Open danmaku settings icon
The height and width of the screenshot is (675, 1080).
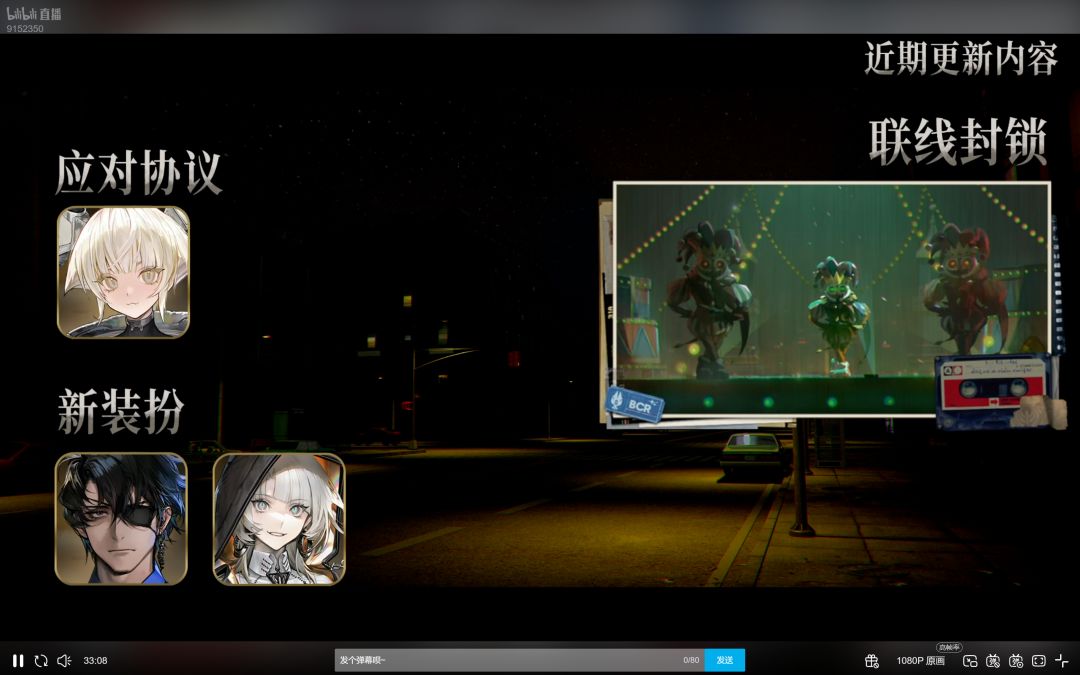pyautogui.click(x=1016, y=661)
